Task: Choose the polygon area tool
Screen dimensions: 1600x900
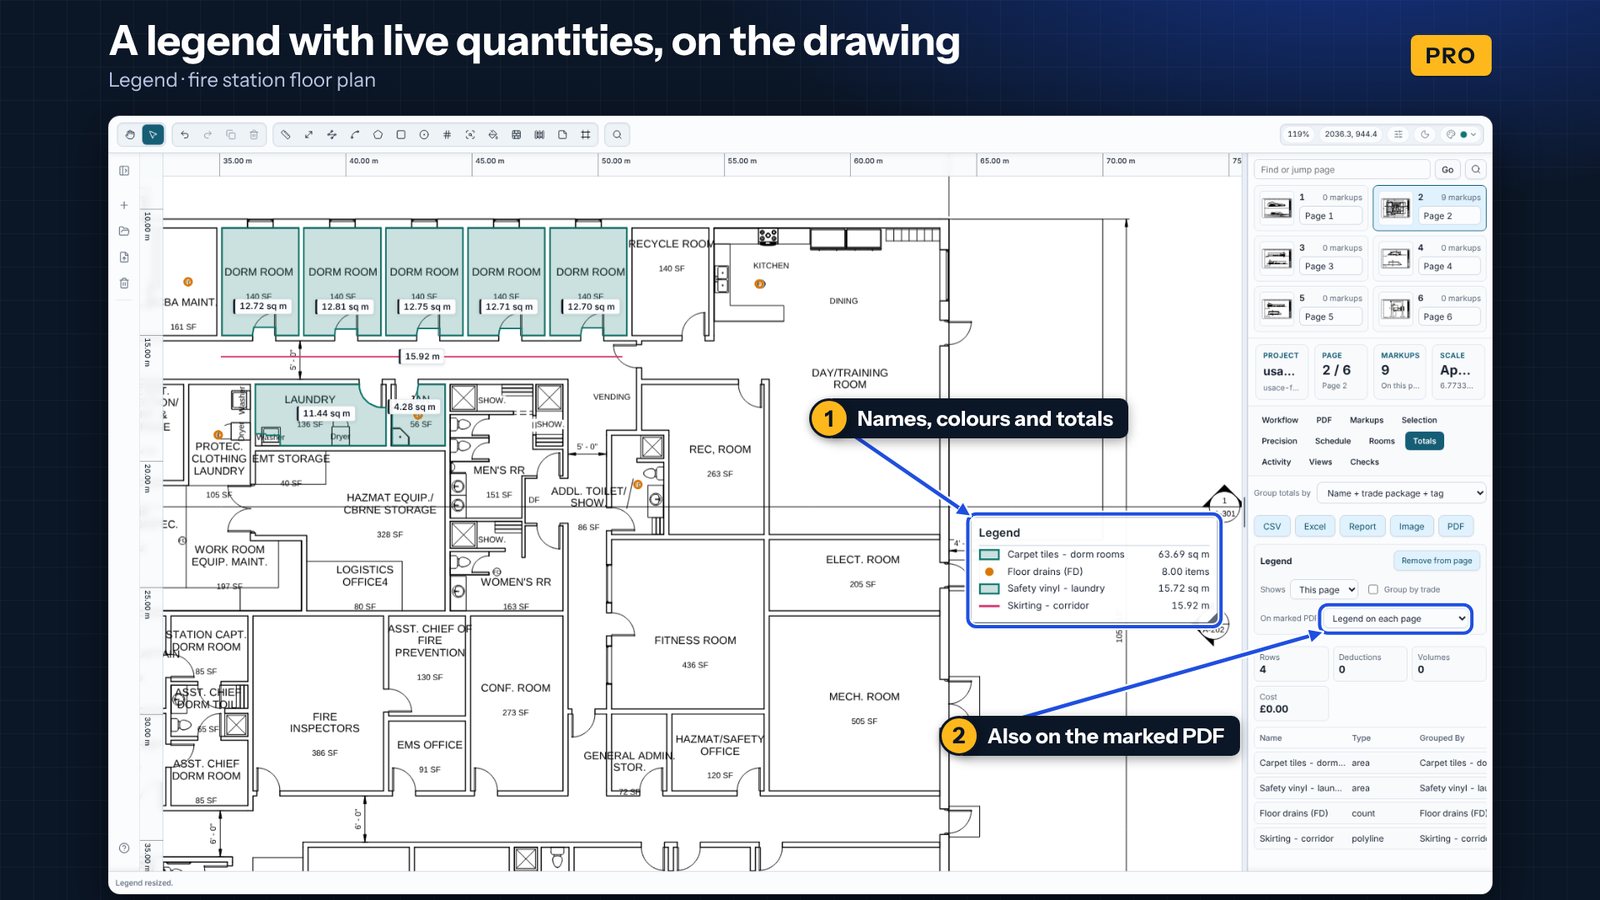Action: pyautogui.click(x=378, y=134)
